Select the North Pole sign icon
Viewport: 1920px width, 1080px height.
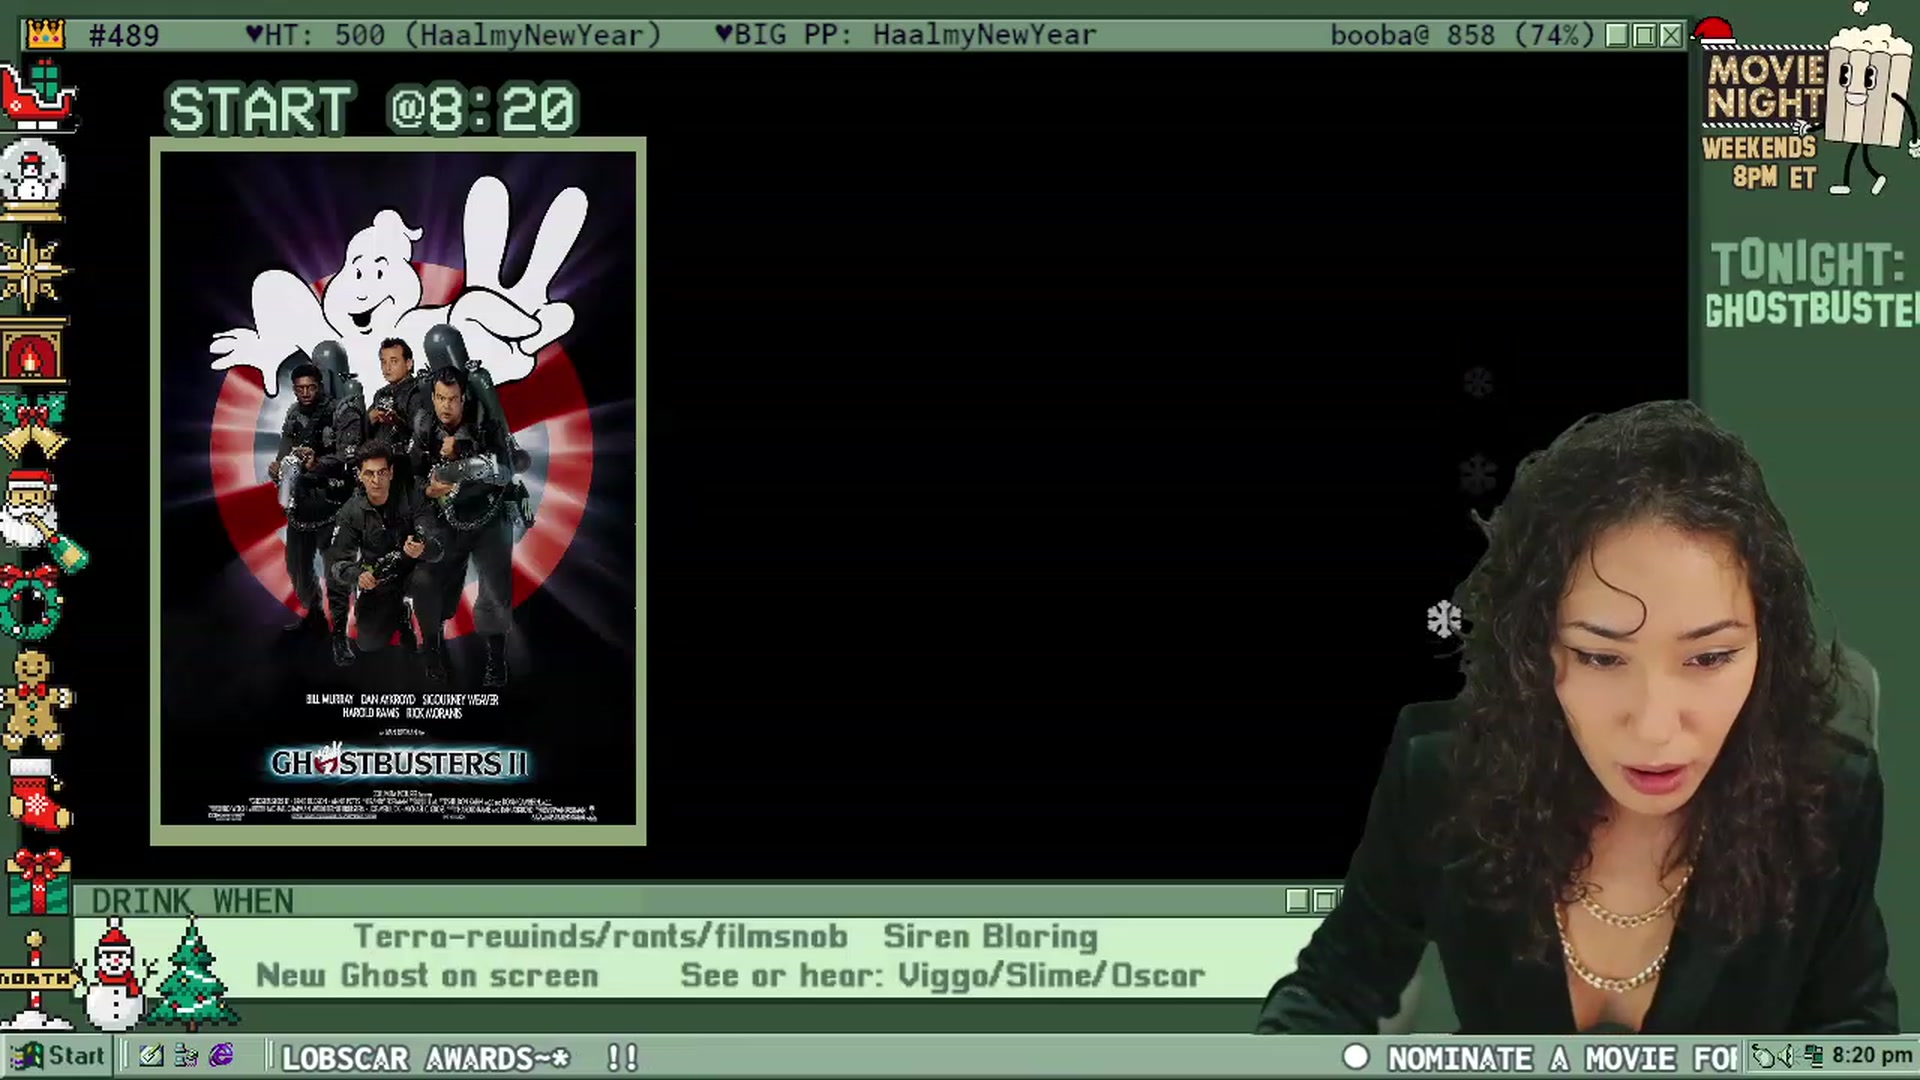36,980
